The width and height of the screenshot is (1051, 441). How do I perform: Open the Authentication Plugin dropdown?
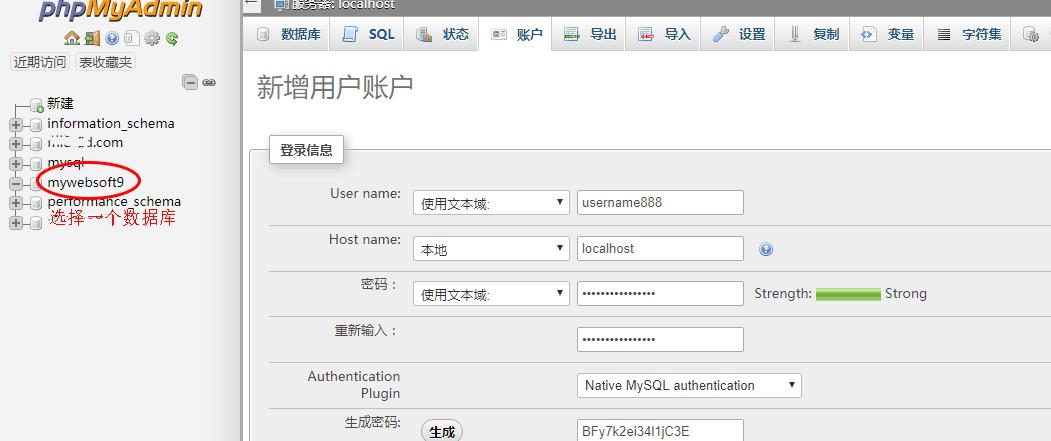[x=689, y=385]
